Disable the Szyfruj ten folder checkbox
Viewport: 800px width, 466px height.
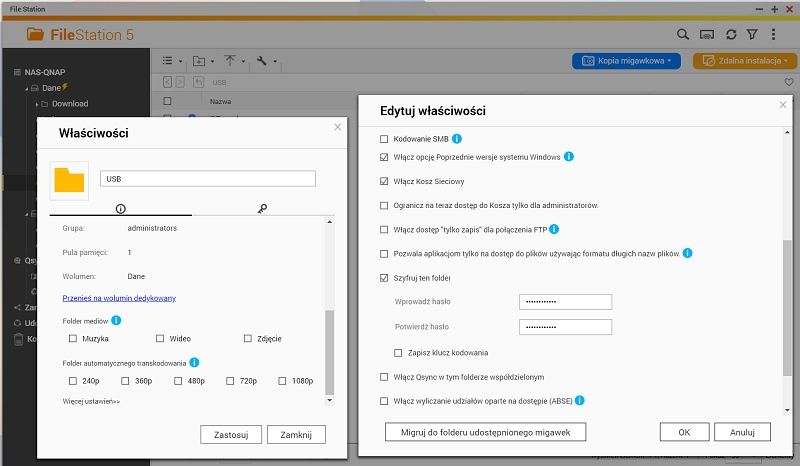tap(384, 278)
